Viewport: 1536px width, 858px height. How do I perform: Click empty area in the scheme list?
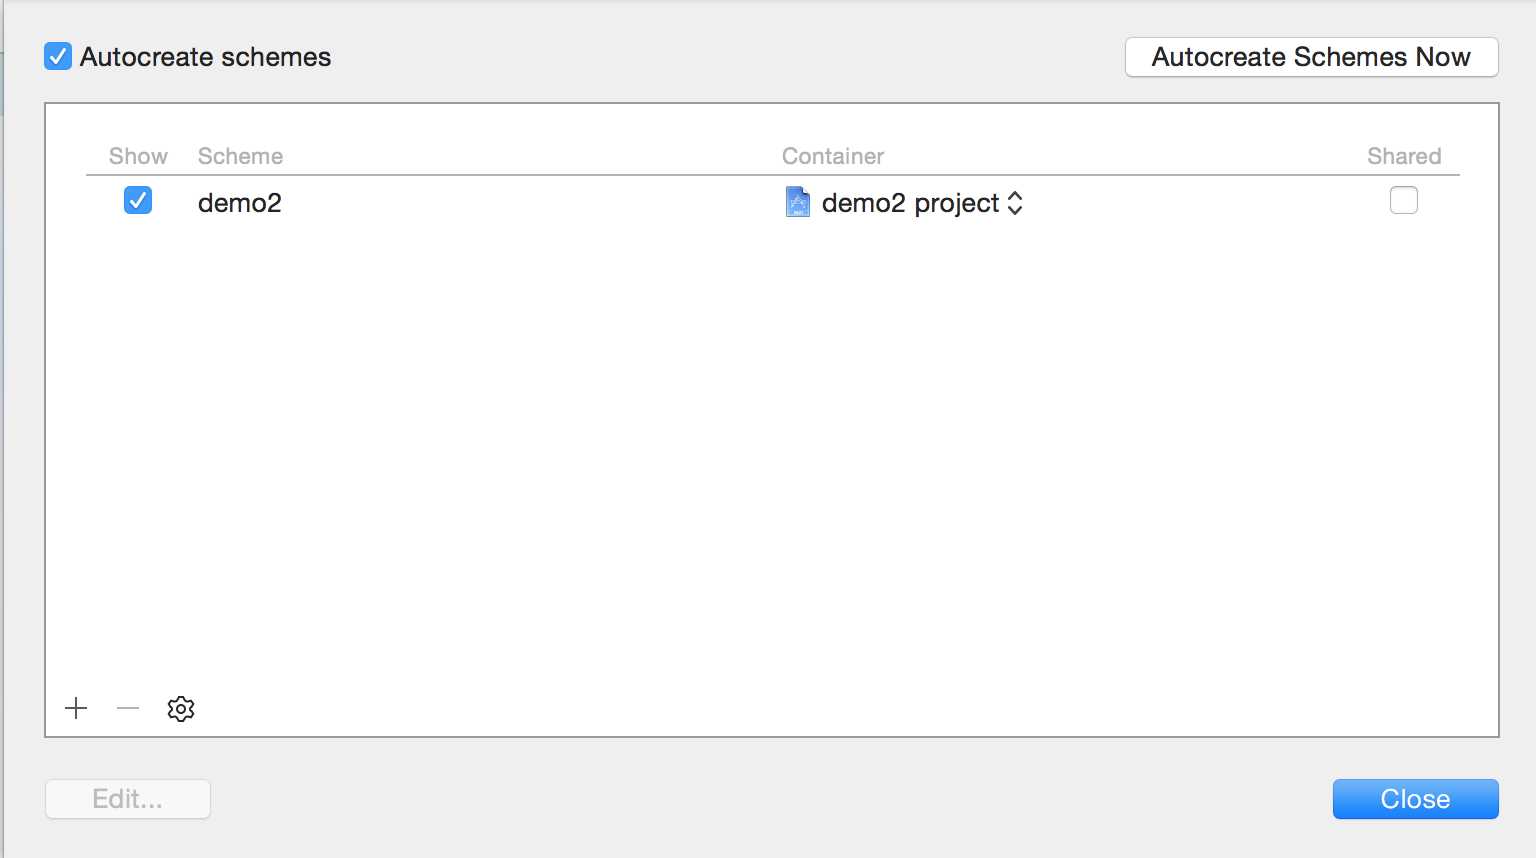[x=770, y=450]
